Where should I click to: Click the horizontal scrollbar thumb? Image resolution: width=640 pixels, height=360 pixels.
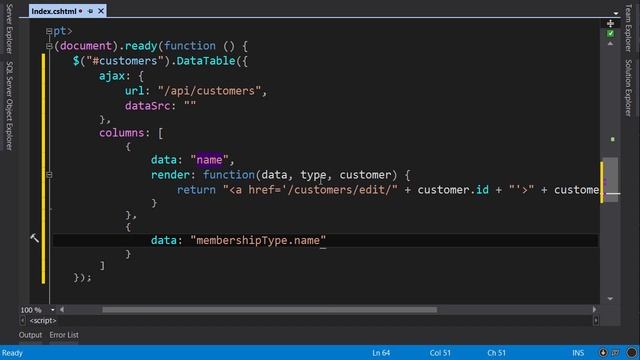coord(269,310)
